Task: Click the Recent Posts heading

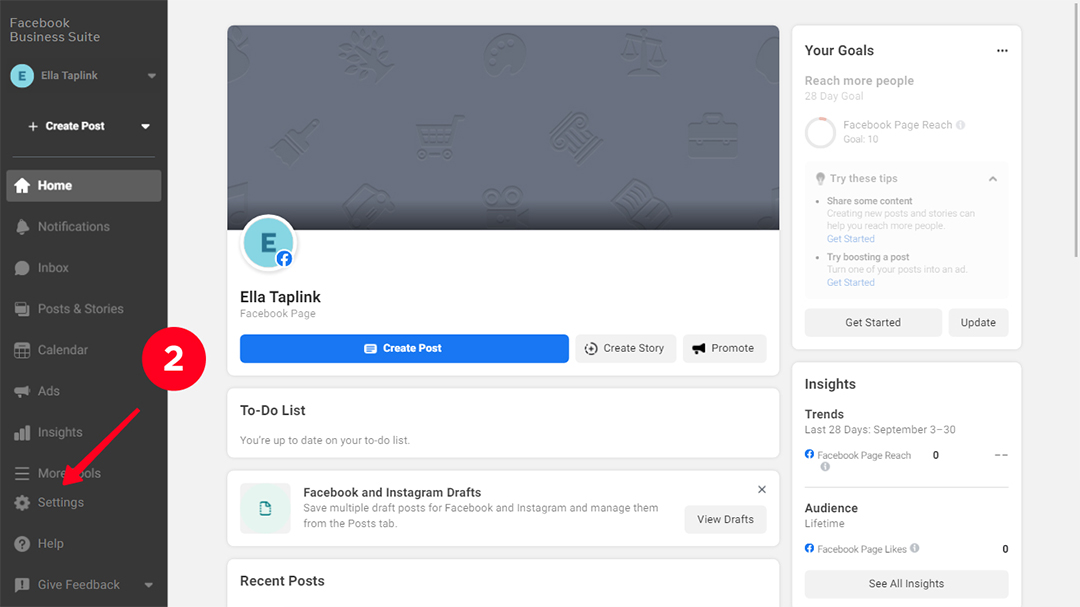Action: click(x=282, y=581)
